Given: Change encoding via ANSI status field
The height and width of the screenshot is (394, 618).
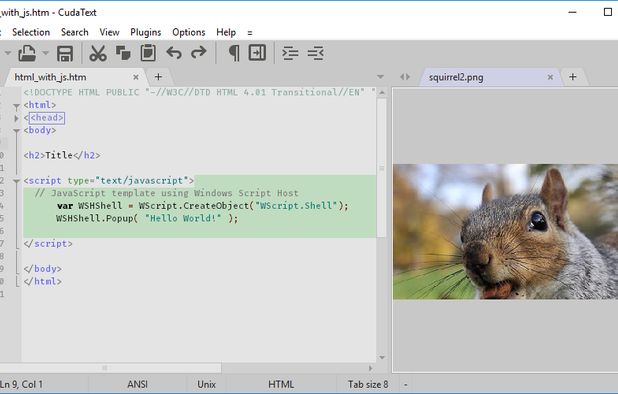Looking at the screenshot, I should click(x=137, y=384).
